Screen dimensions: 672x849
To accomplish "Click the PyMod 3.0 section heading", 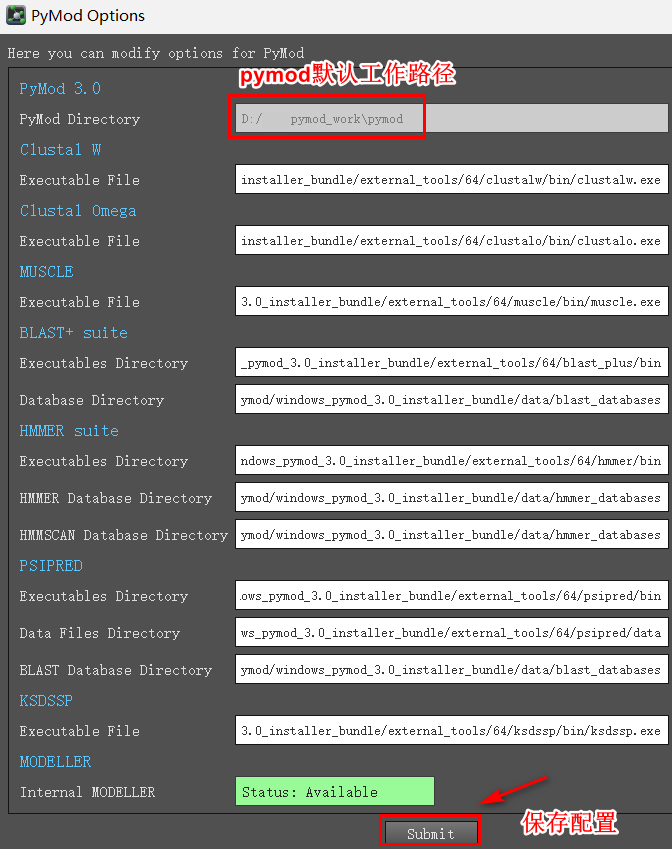I will coord(60,88).
